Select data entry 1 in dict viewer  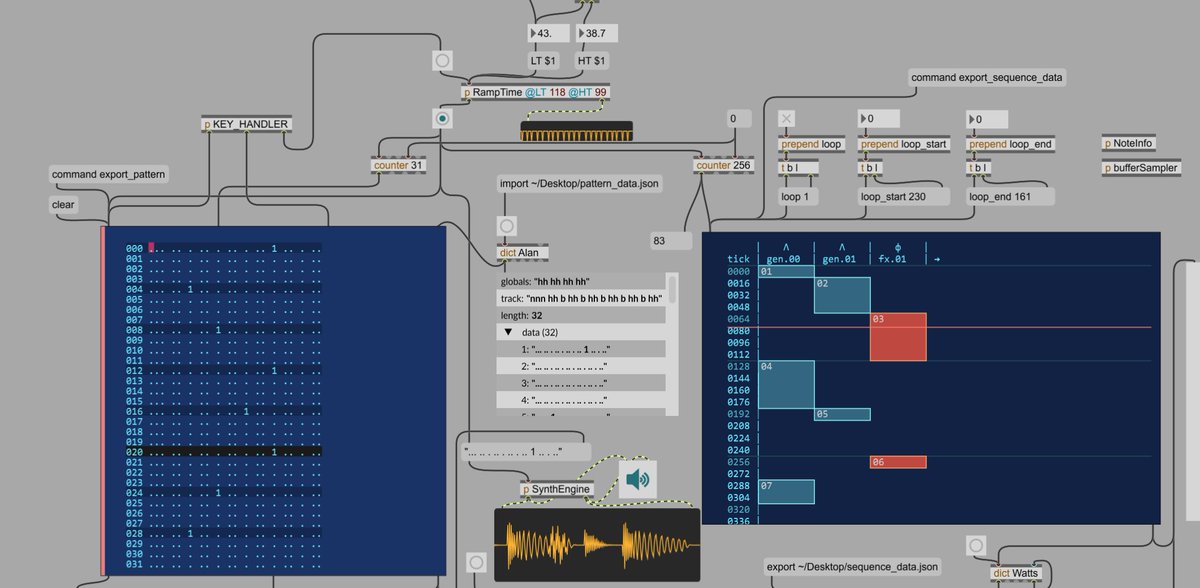[581, 349]
